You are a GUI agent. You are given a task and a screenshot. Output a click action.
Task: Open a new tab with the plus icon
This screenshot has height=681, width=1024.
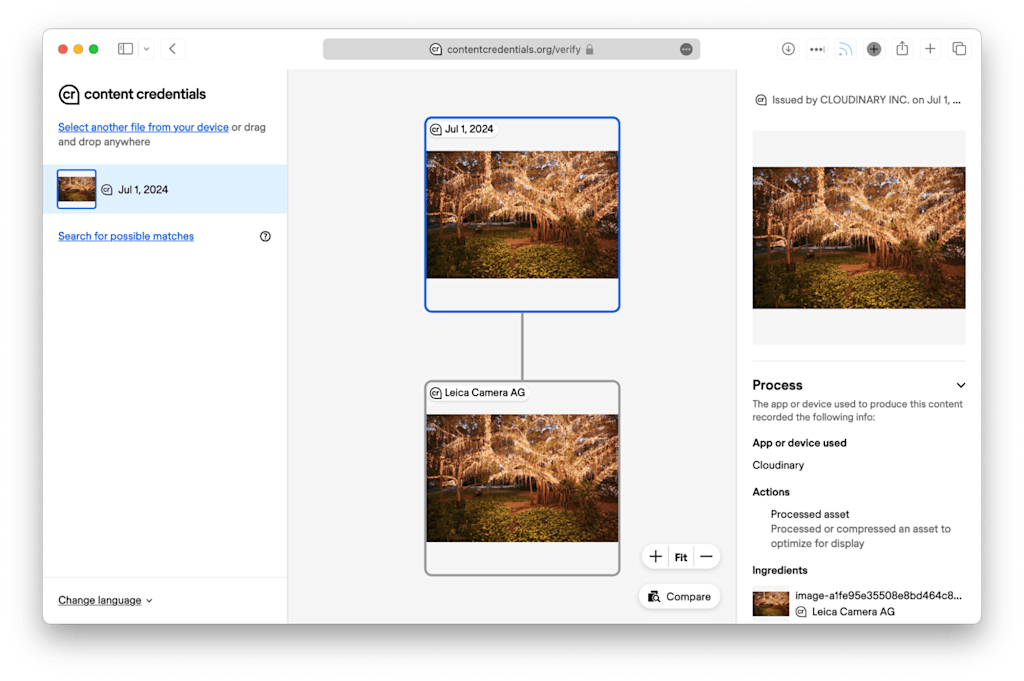pyautogui.click(x=930, y=49)
